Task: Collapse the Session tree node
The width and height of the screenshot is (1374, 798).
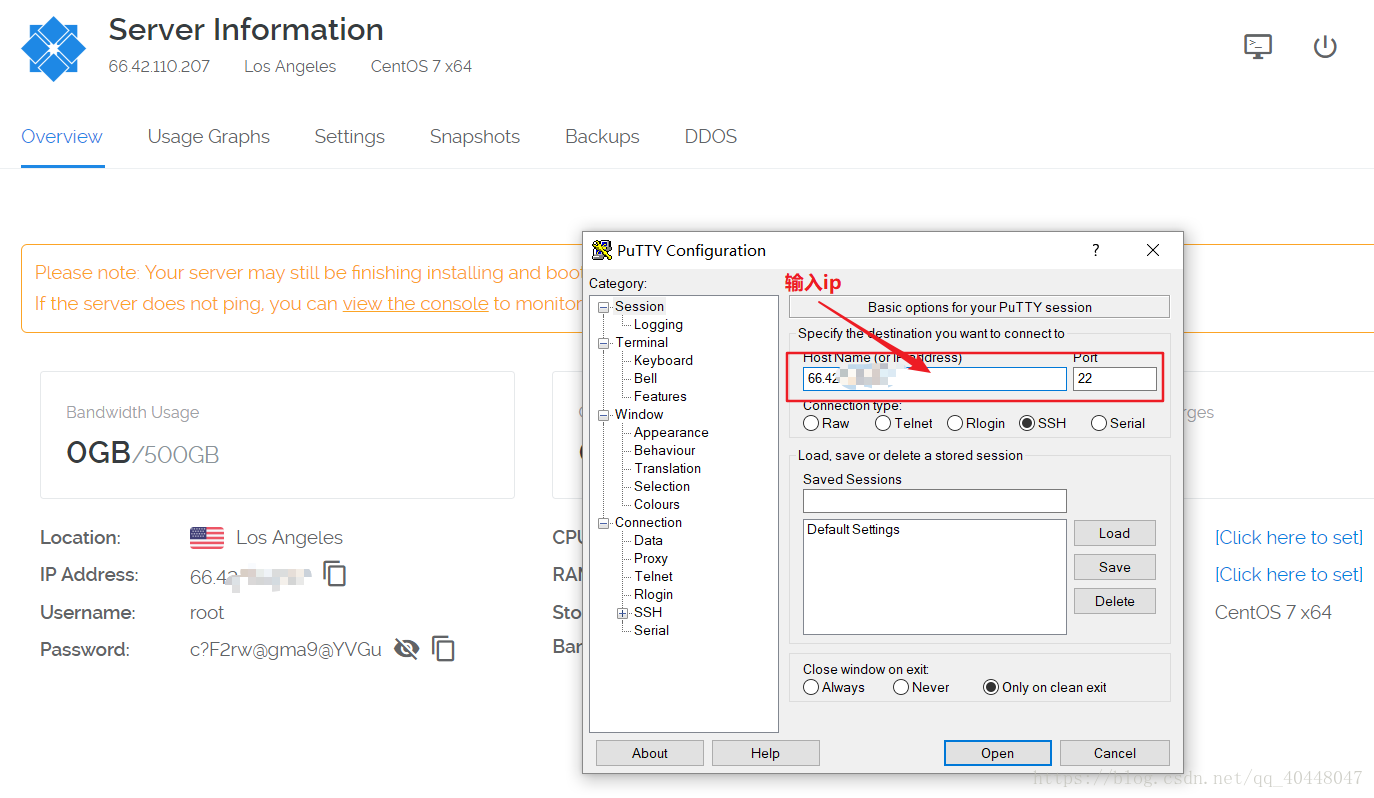Action: click(604, 307)
